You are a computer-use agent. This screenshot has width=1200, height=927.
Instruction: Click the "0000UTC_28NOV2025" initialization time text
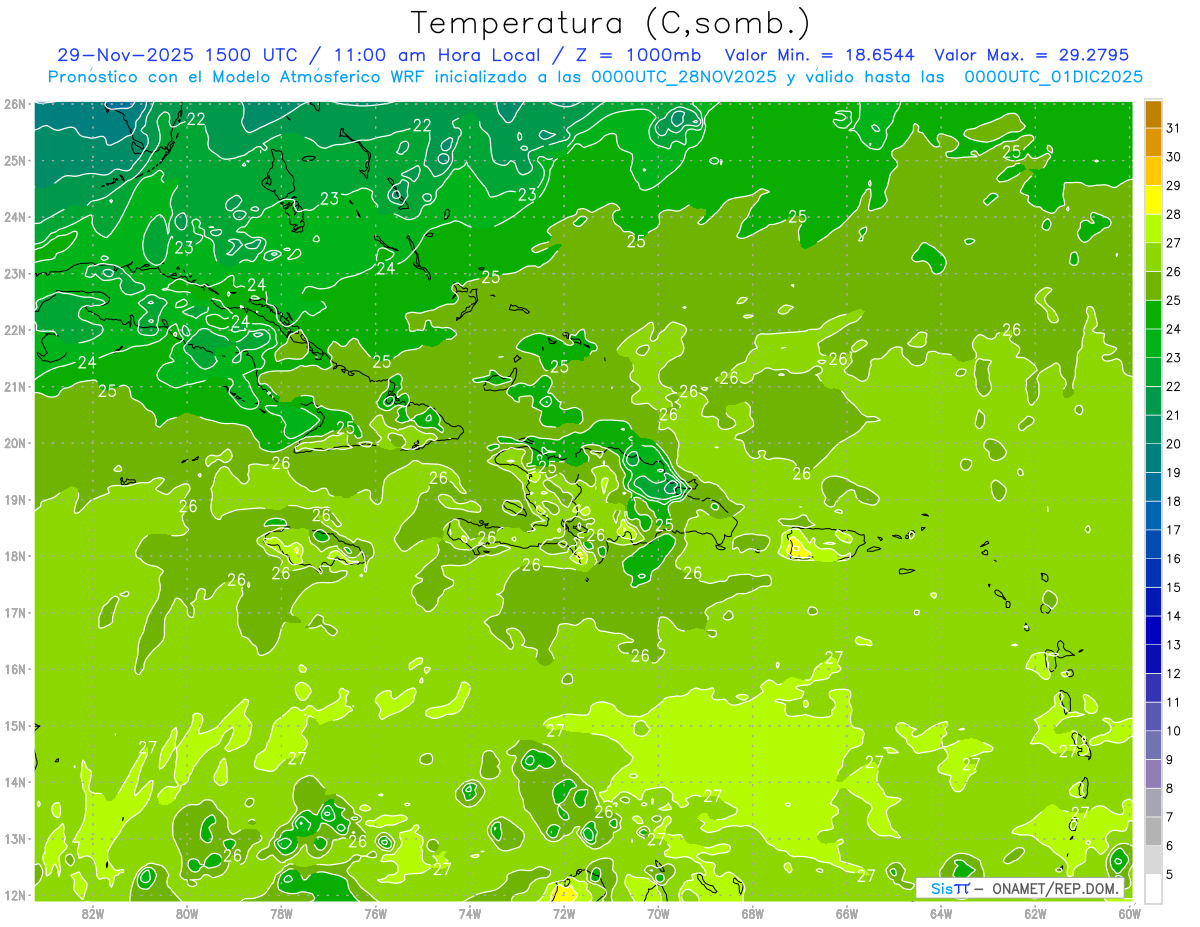pyautogui.click(x=683, y=77)
